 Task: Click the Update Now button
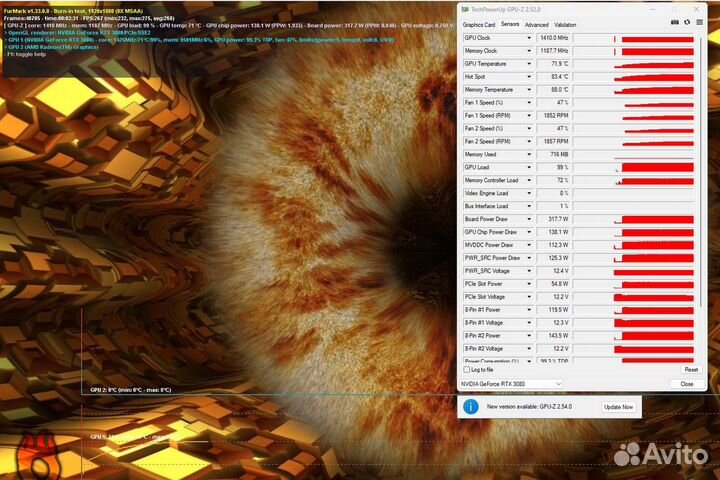(x=618, y=407)
